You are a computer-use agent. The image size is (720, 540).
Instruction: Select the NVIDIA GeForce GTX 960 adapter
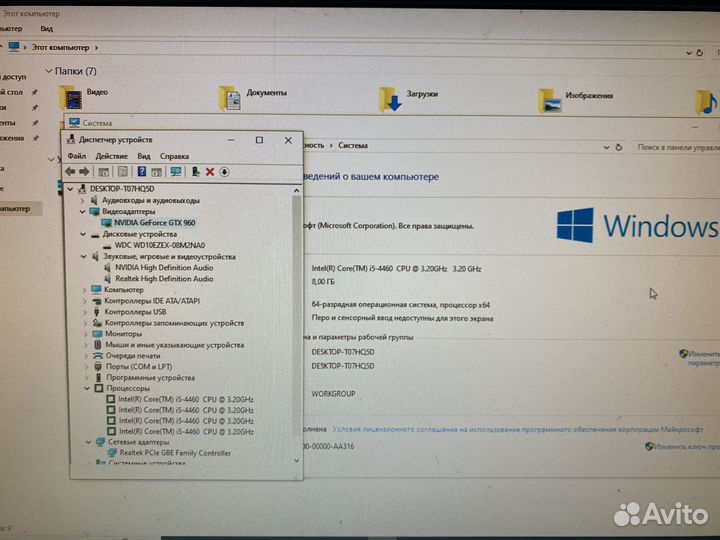pos(155,223)
